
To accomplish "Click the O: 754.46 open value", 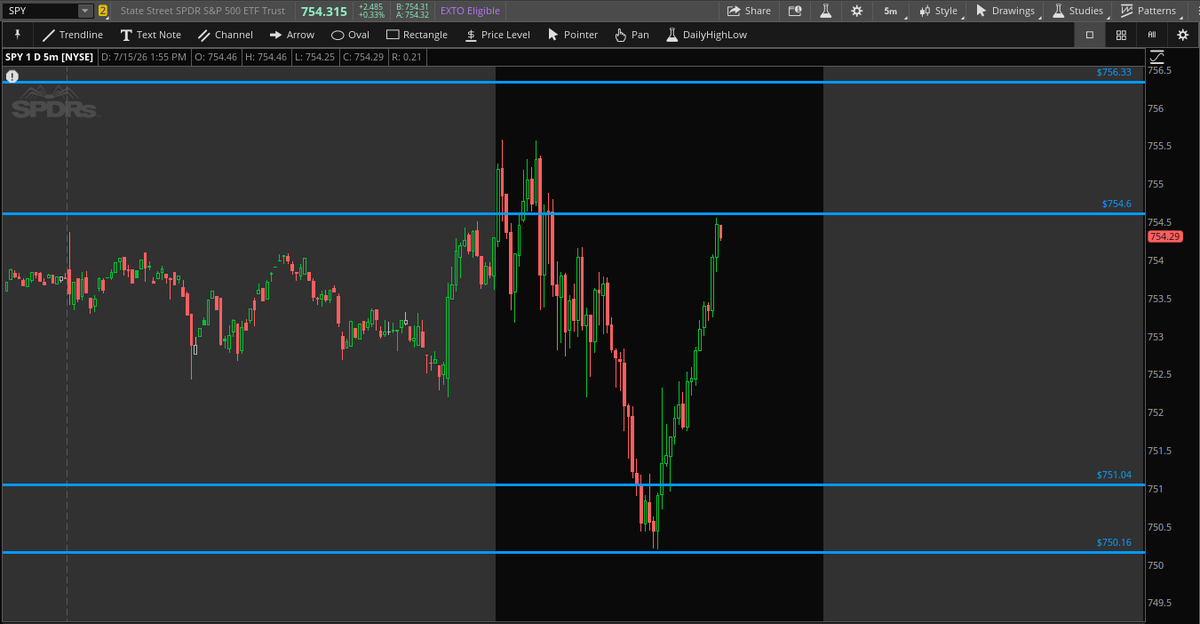I will pyautogui.click(x=217, y=57).
